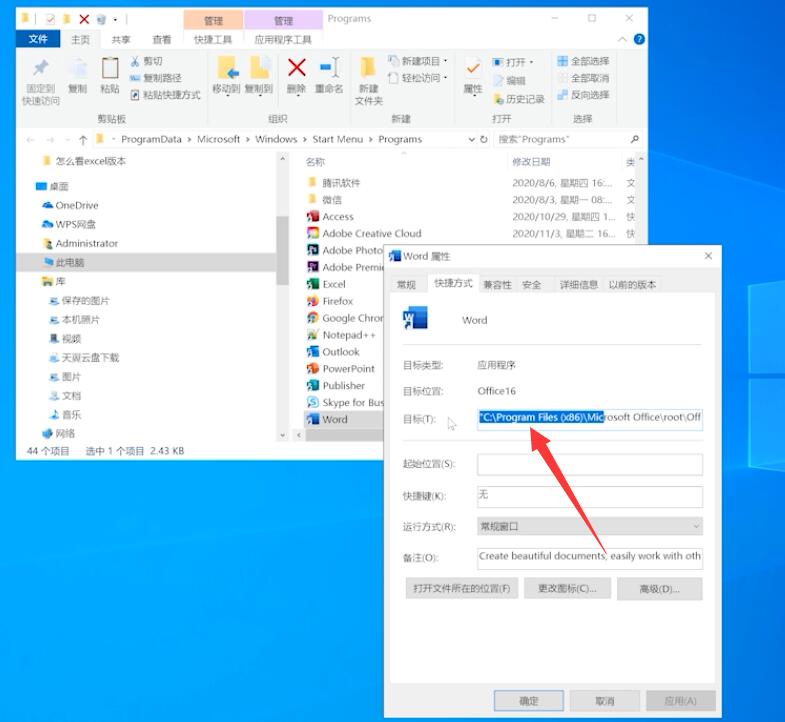Open the Run mode (运行方式) combo box
This screenshot has width=785, height=722.
click(x=590, y=526)
